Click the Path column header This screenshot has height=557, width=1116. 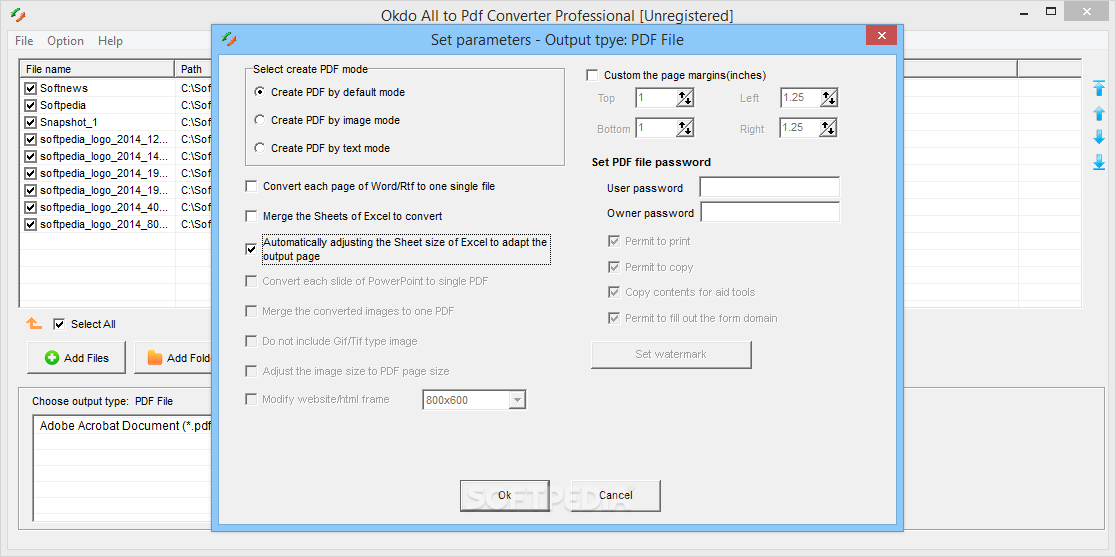tap(193, 69)
